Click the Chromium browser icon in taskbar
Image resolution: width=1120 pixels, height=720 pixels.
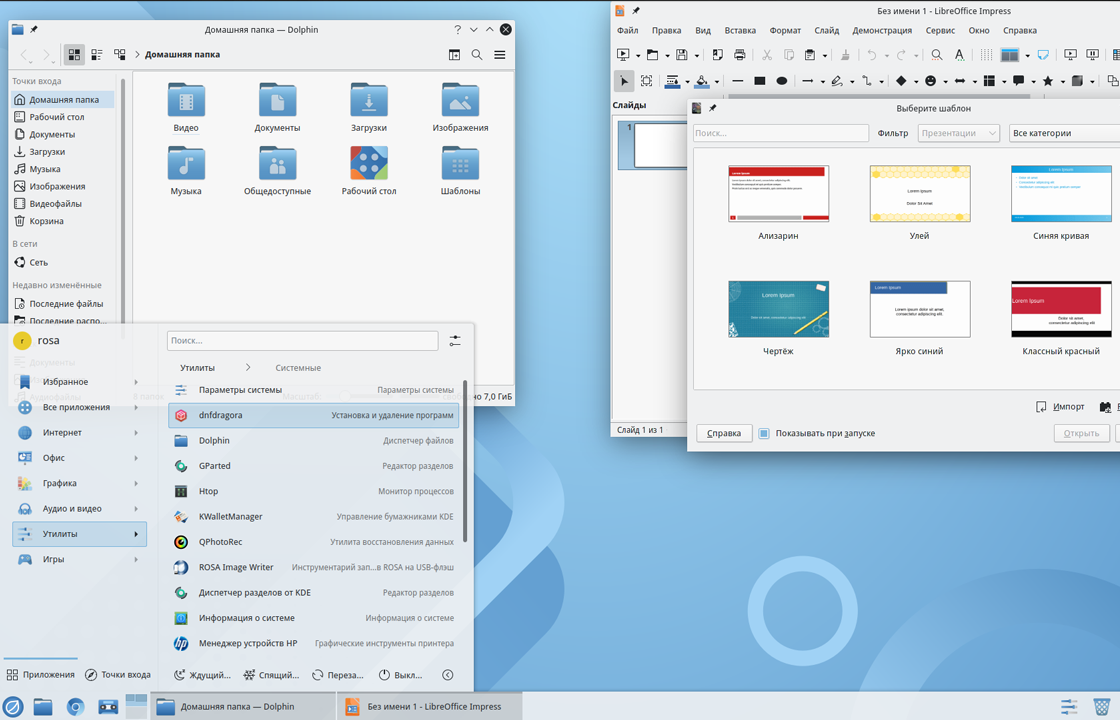click(x=75, y=706)
